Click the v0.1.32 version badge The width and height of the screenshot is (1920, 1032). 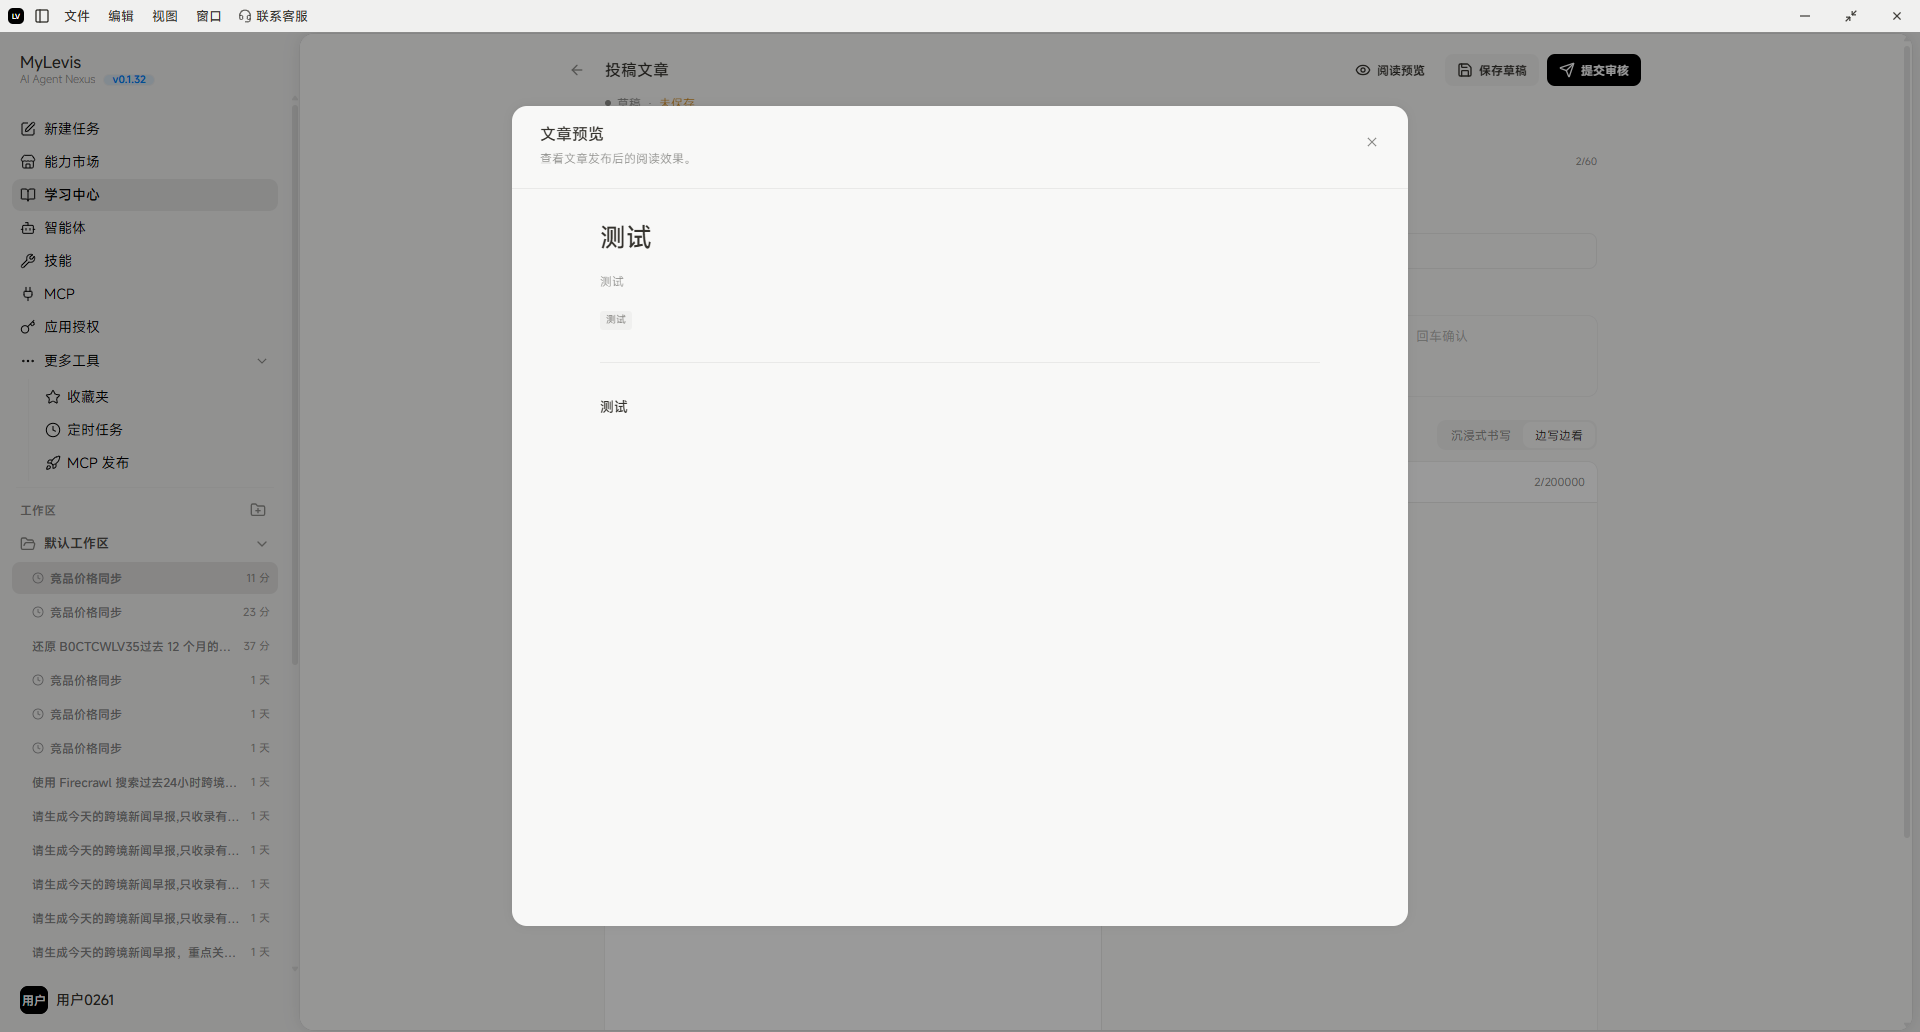[129, 80]
